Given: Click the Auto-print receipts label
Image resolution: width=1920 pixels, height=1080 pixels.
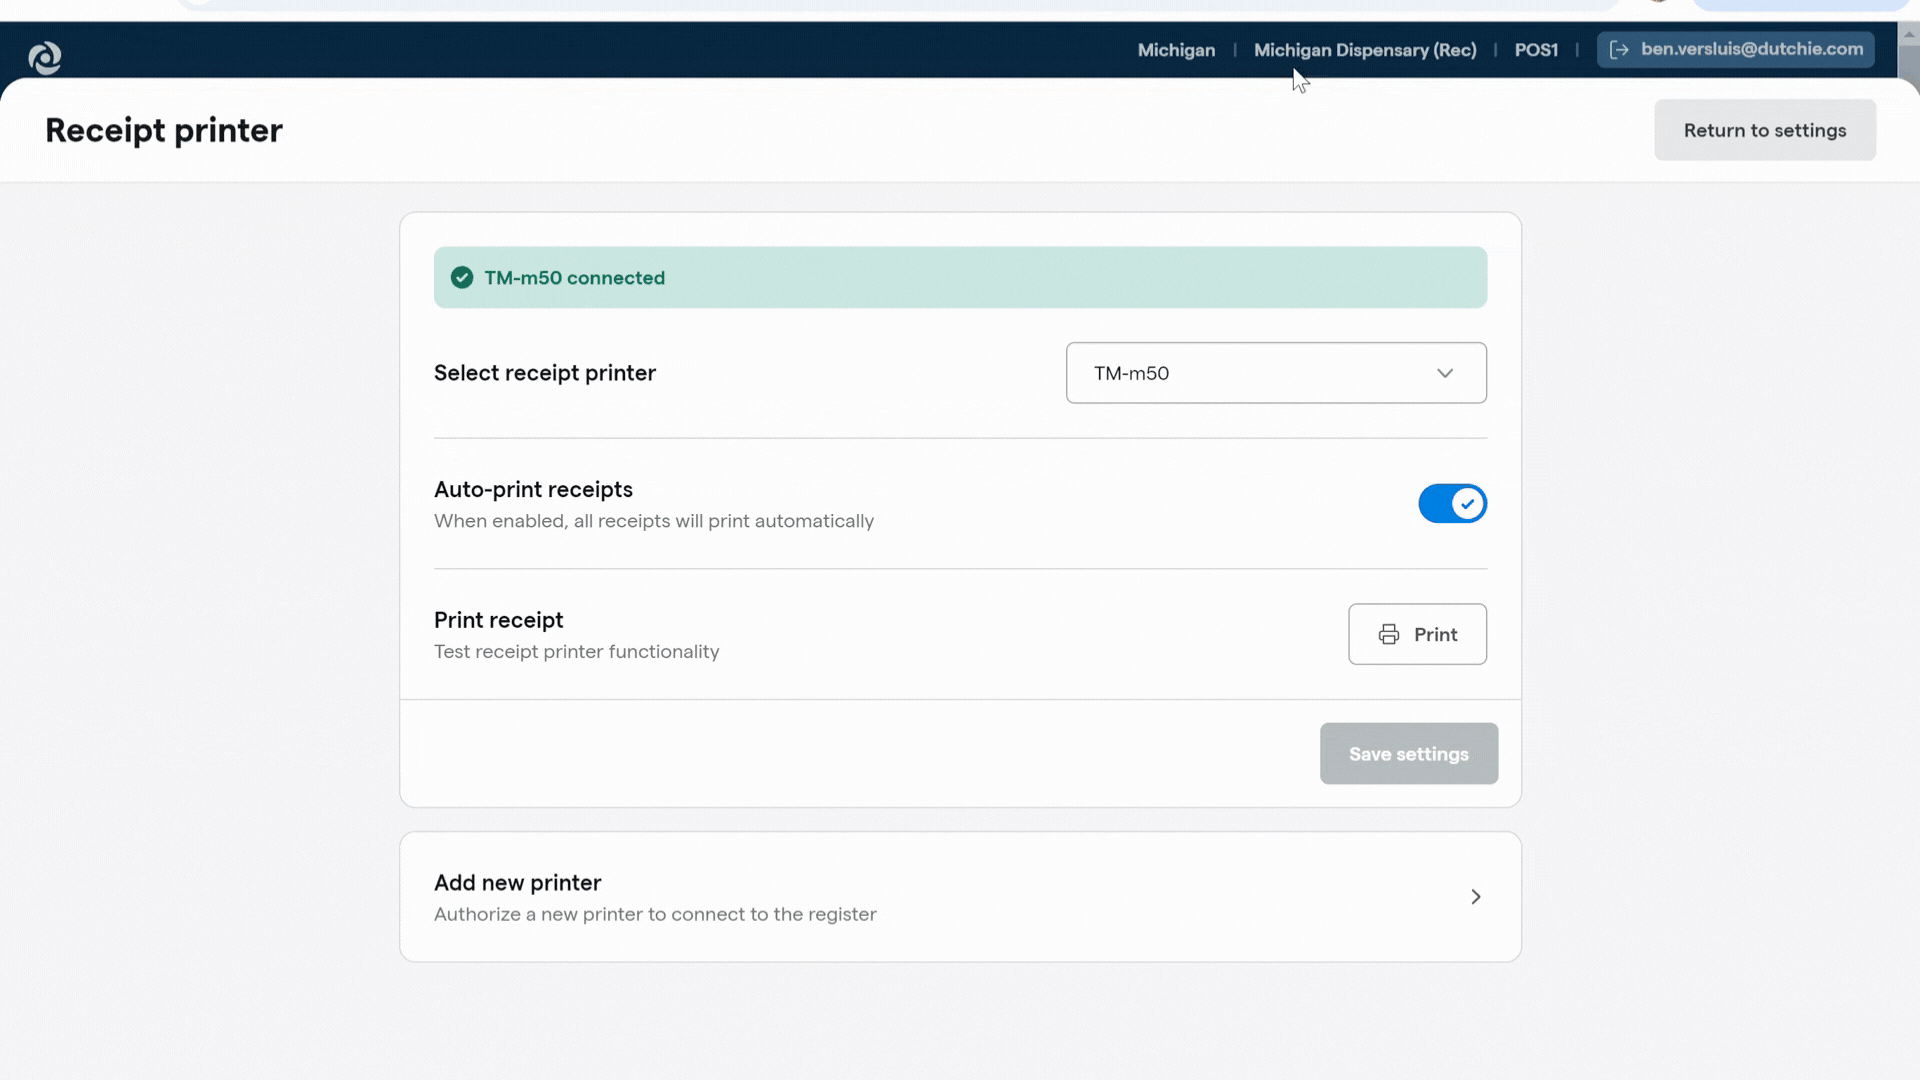Looking at the screenshot, I should coord(533,490).
